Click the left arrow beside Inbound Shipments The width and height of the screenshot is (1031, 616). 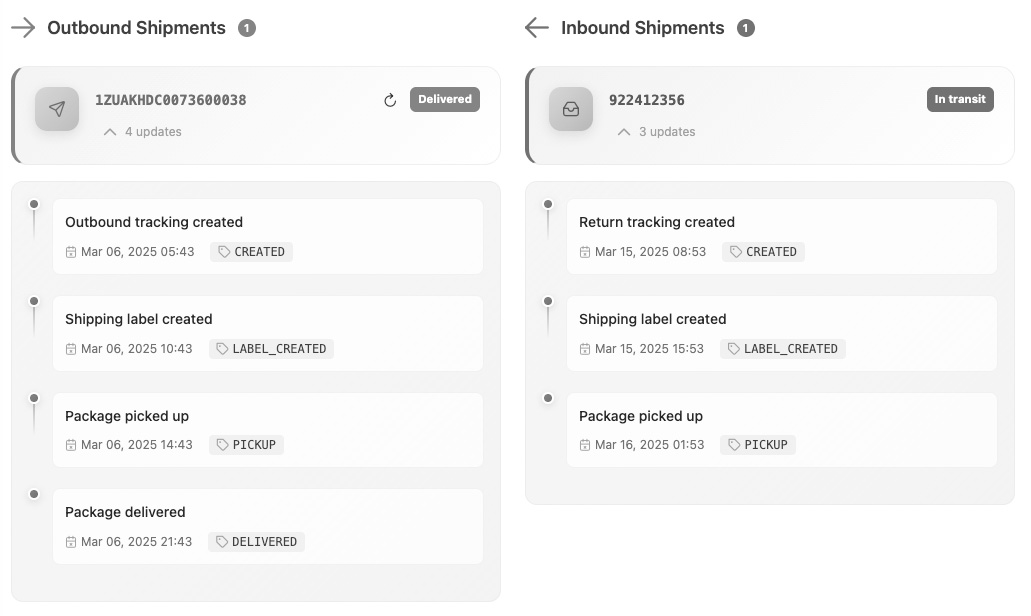tap(537, 28)
